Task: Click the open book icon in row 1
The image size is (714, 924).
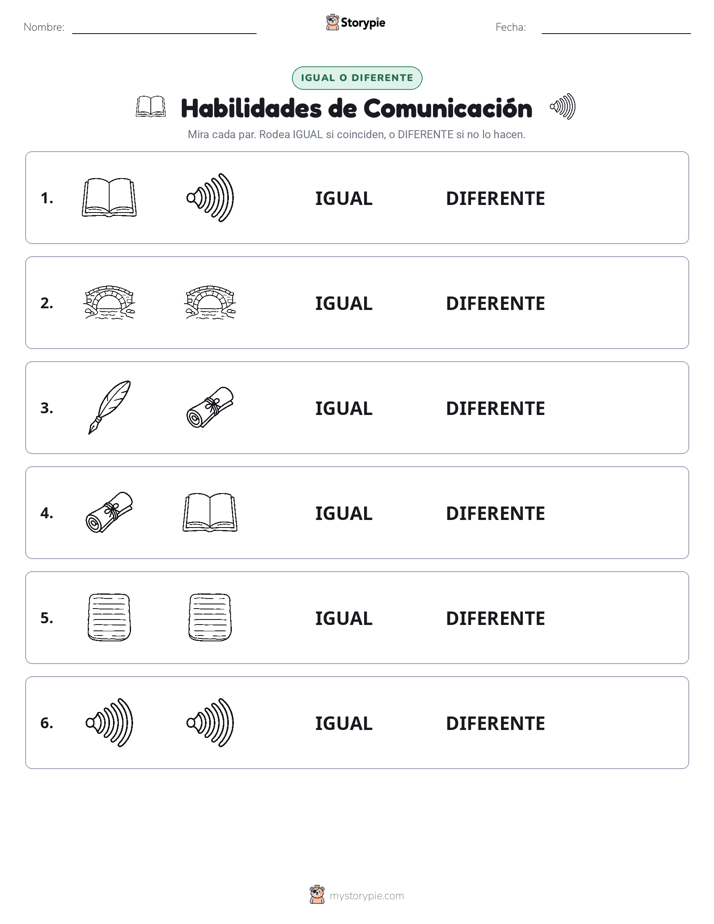Action: click(109, 198)
